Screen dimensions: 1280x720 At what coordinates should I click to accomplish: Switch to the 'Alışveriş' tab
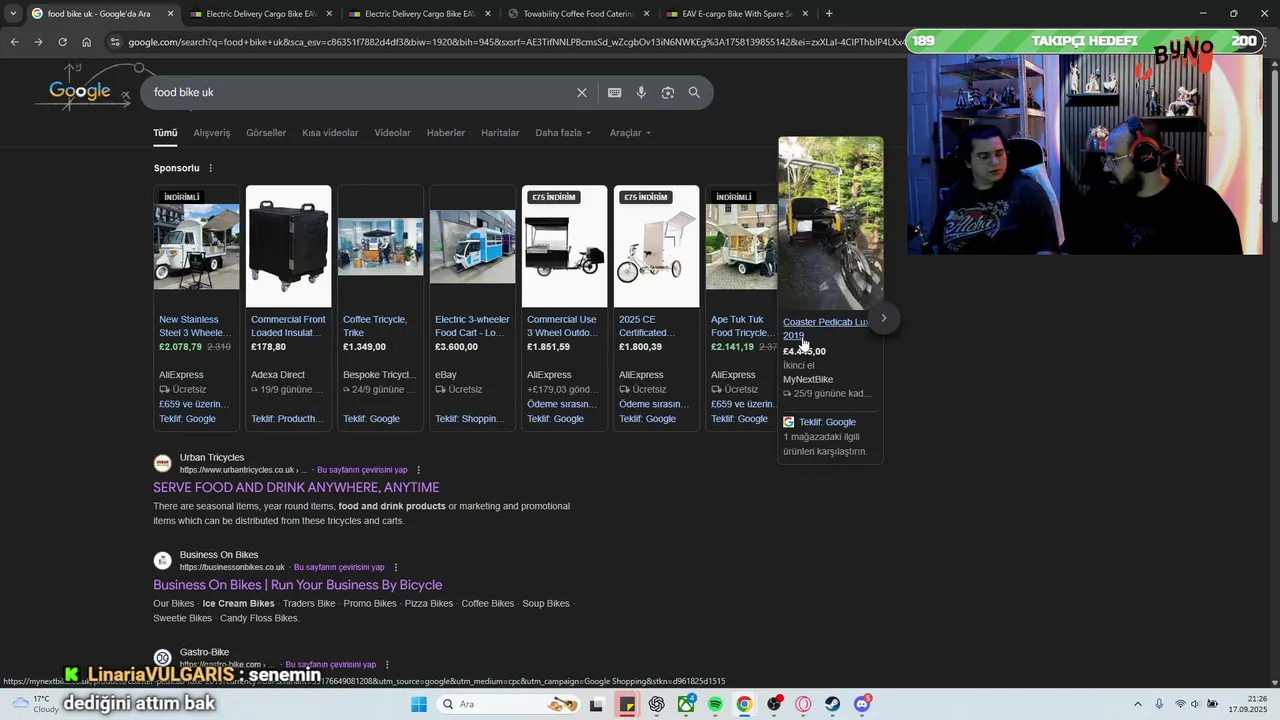click(211, 133)
